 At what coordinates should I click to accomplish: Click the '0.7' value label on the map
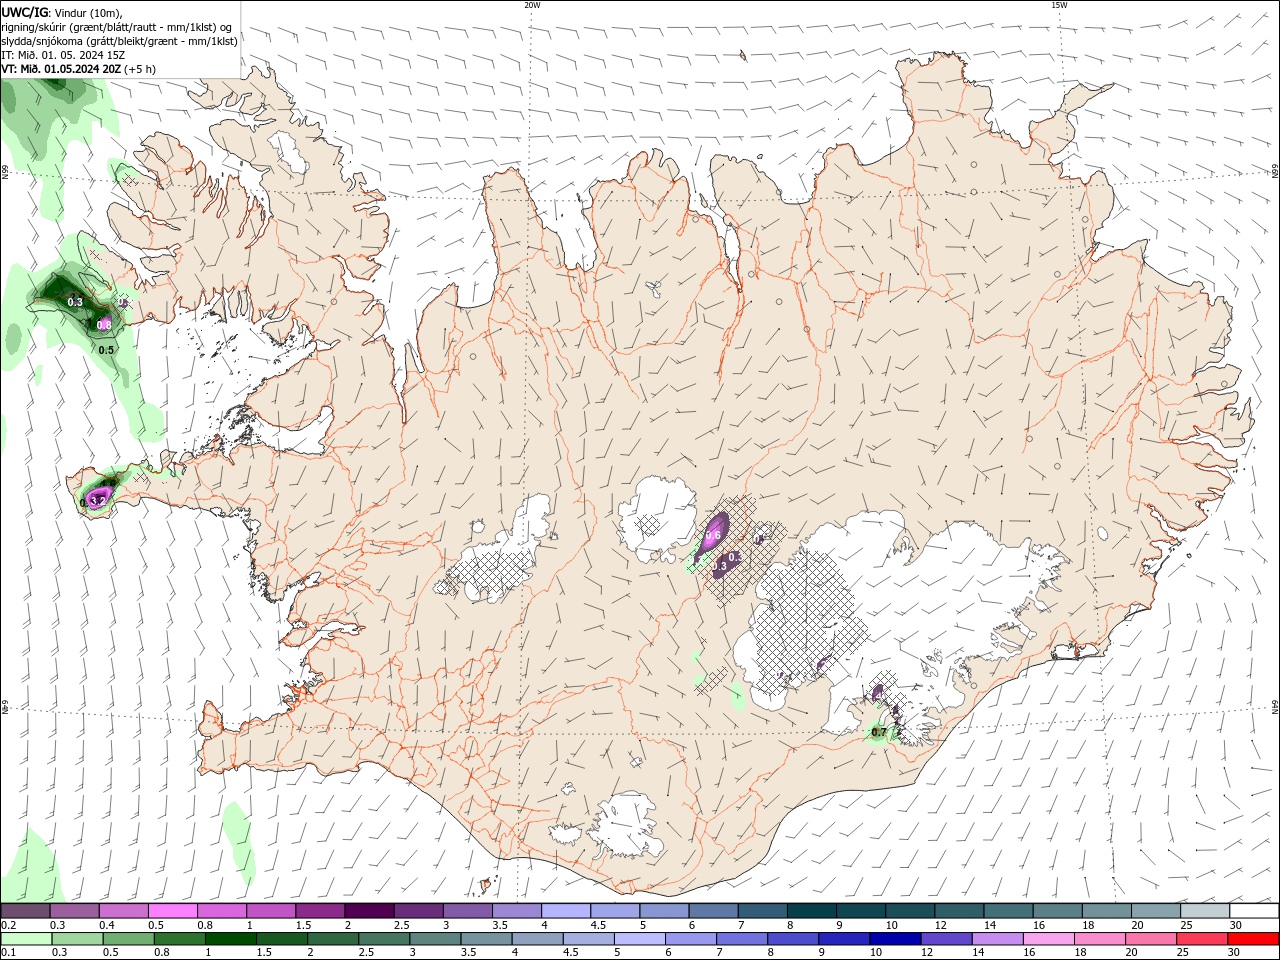pyautogui.click(x=879, y=732)
